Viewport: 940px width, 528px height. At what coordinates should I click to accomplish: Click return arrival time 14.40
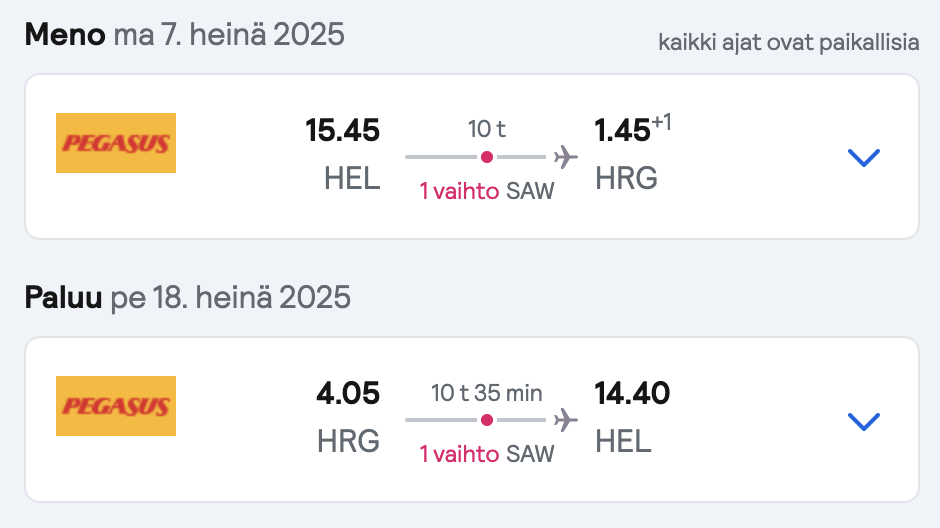point(632,393)
